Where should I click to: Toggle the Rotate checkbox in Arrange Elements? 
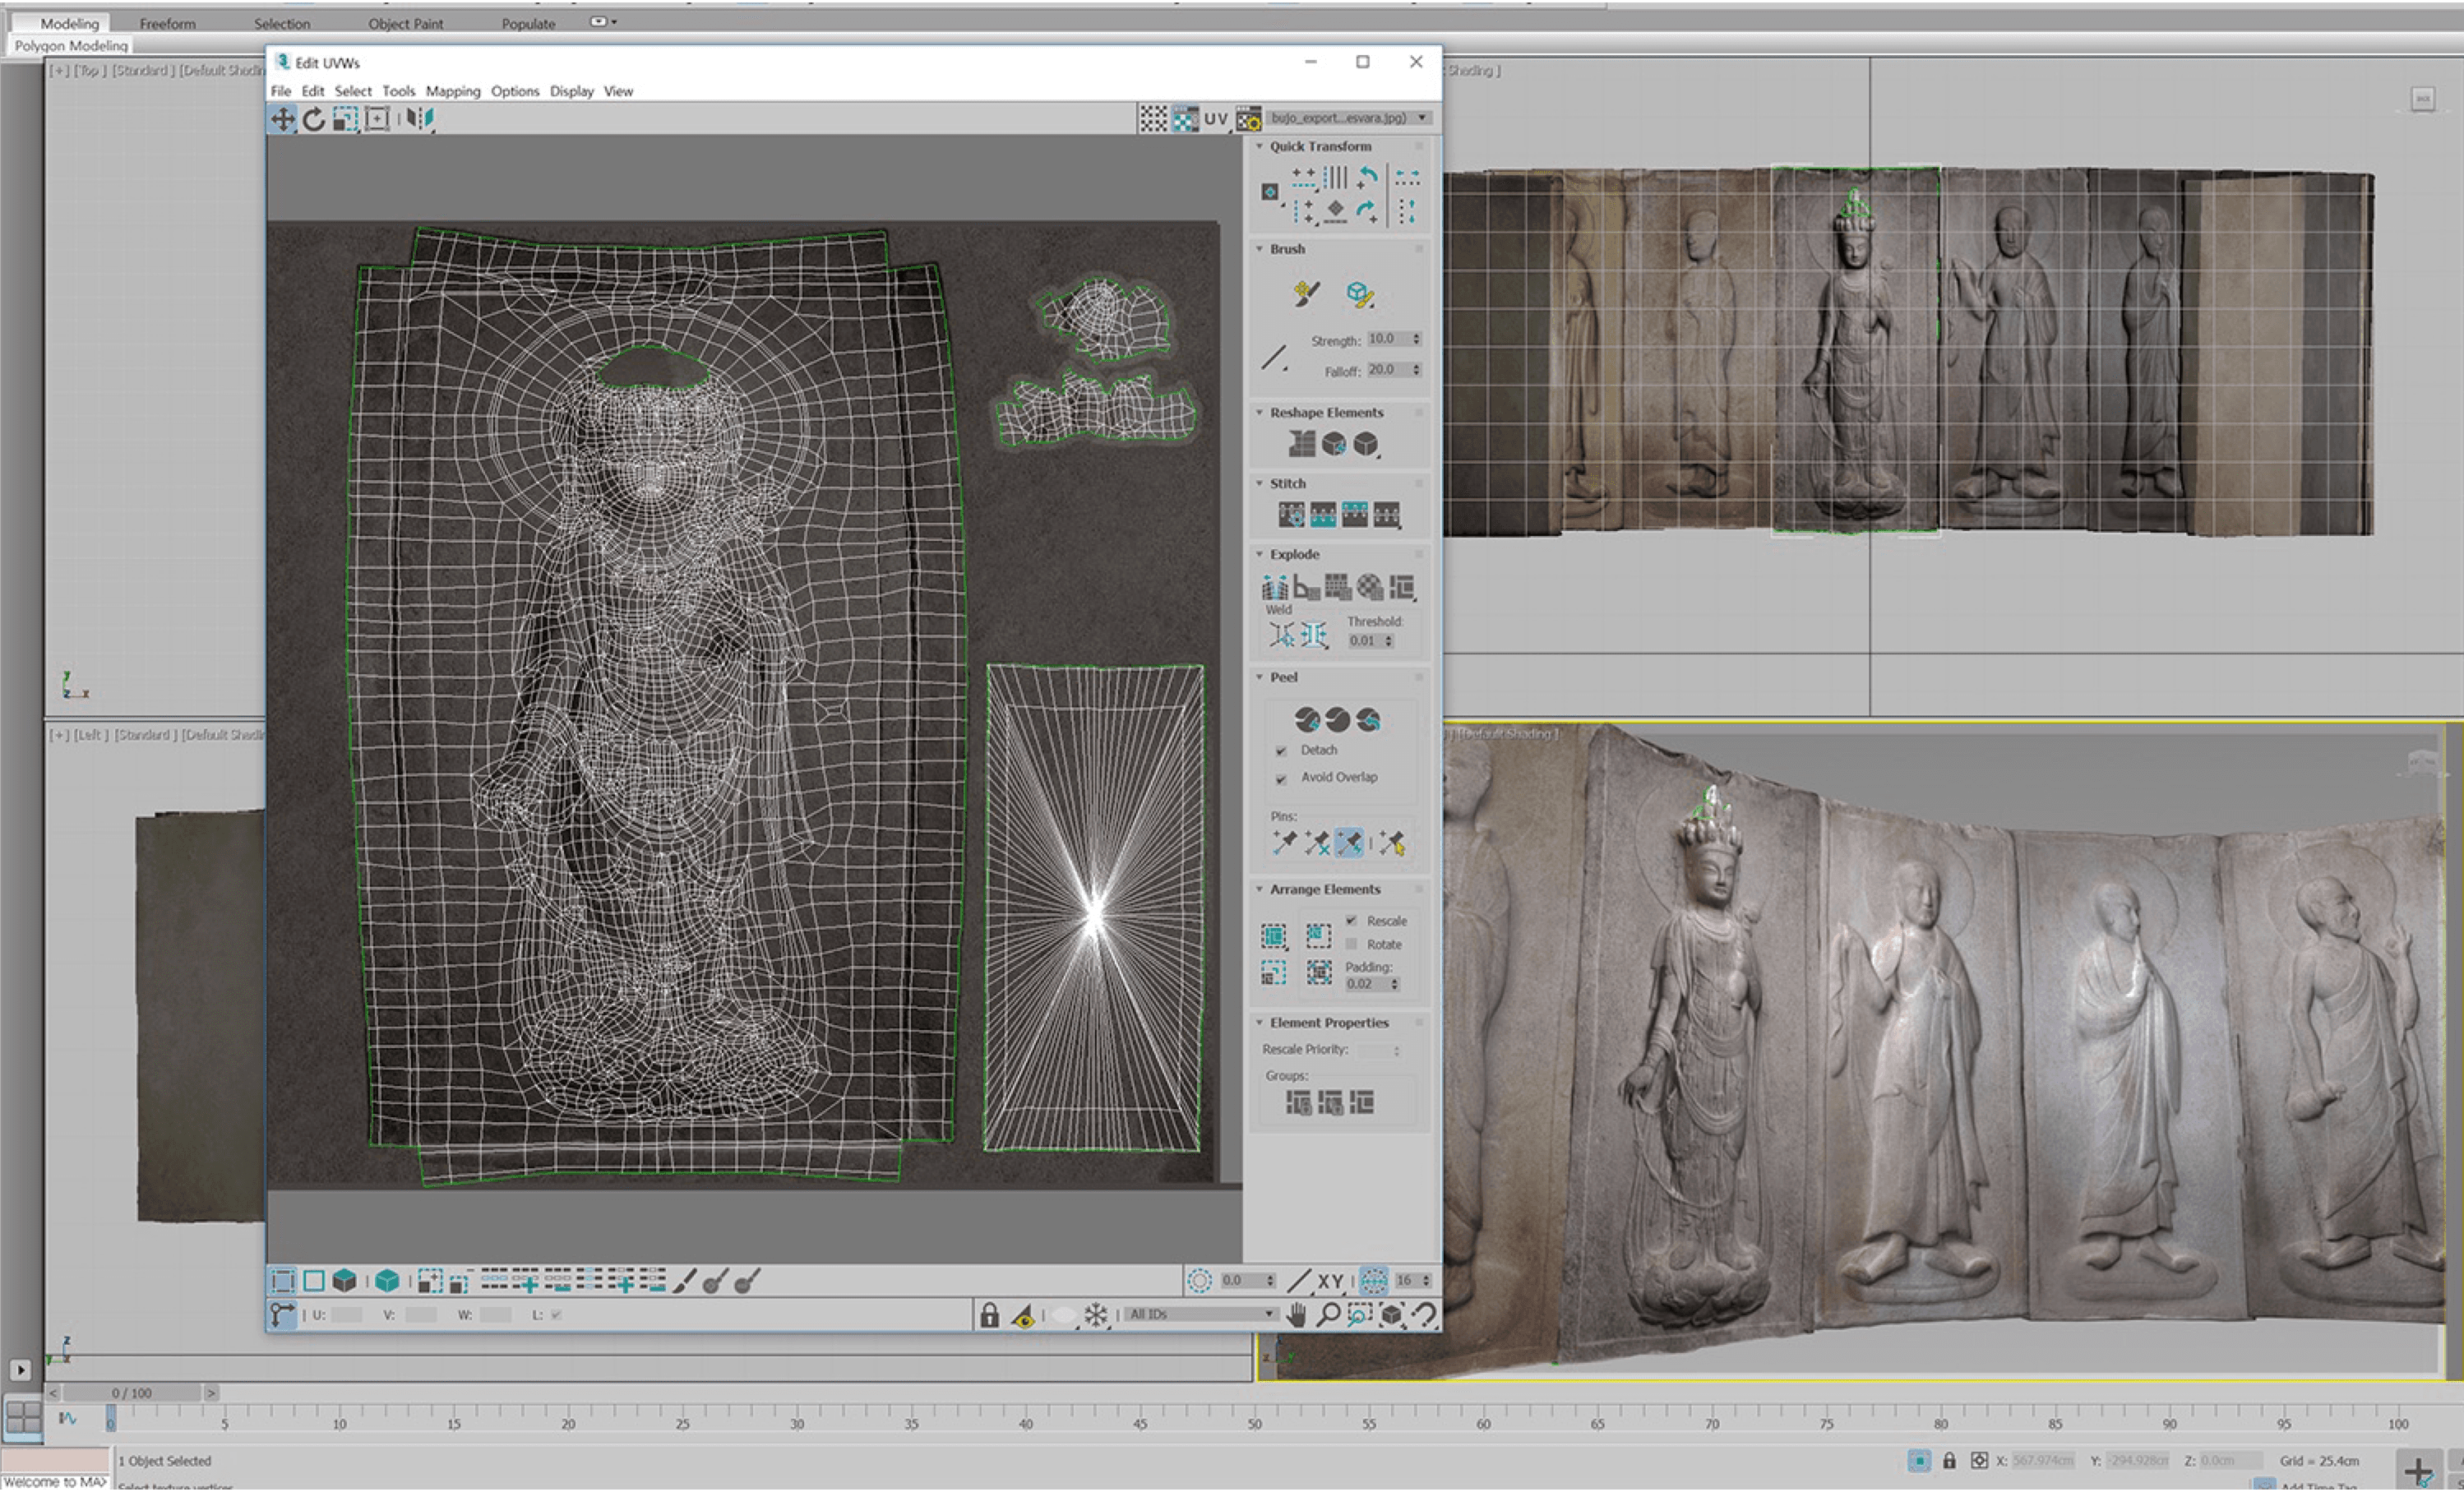pyautogui.click(x=1351, y=945)
